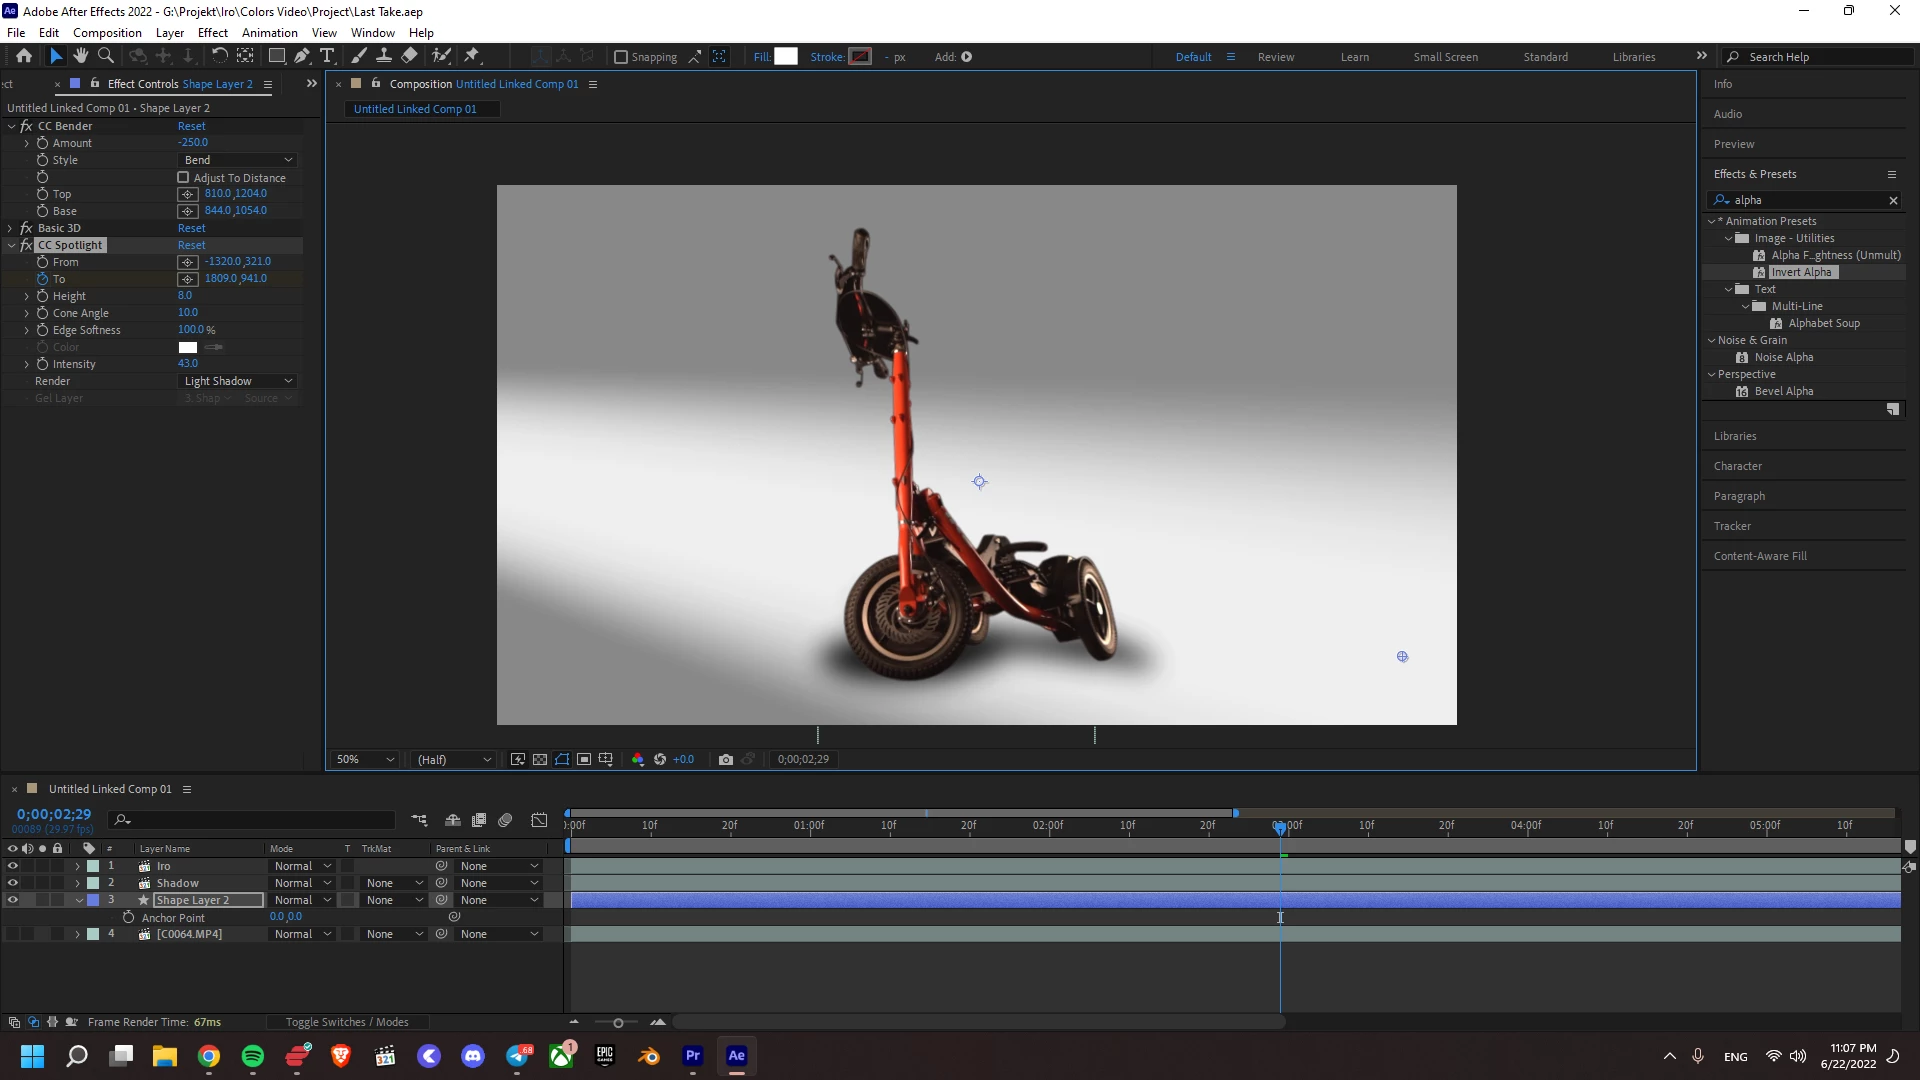Viewport: 1920px width, 1080px height.
Task: Click Toggle Switches / Modes button
Action: tap(347, 1022)
